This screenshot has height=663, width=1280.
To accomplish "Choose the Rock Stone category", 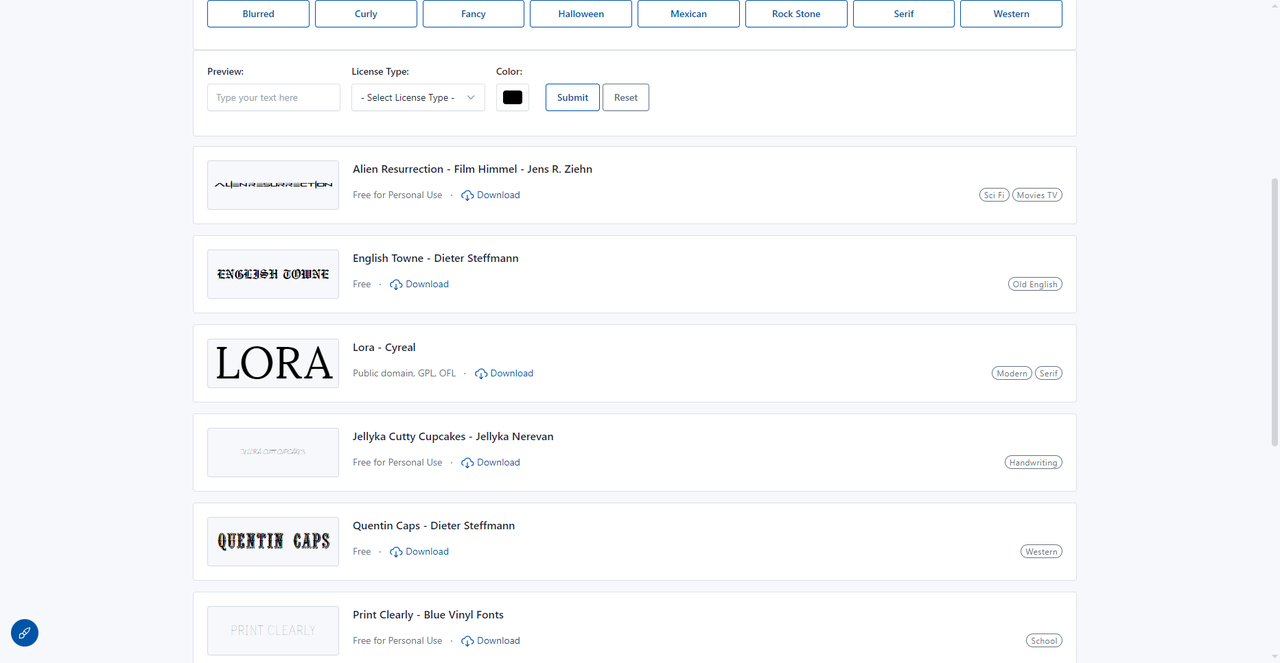I will click(x=796, y=14).
